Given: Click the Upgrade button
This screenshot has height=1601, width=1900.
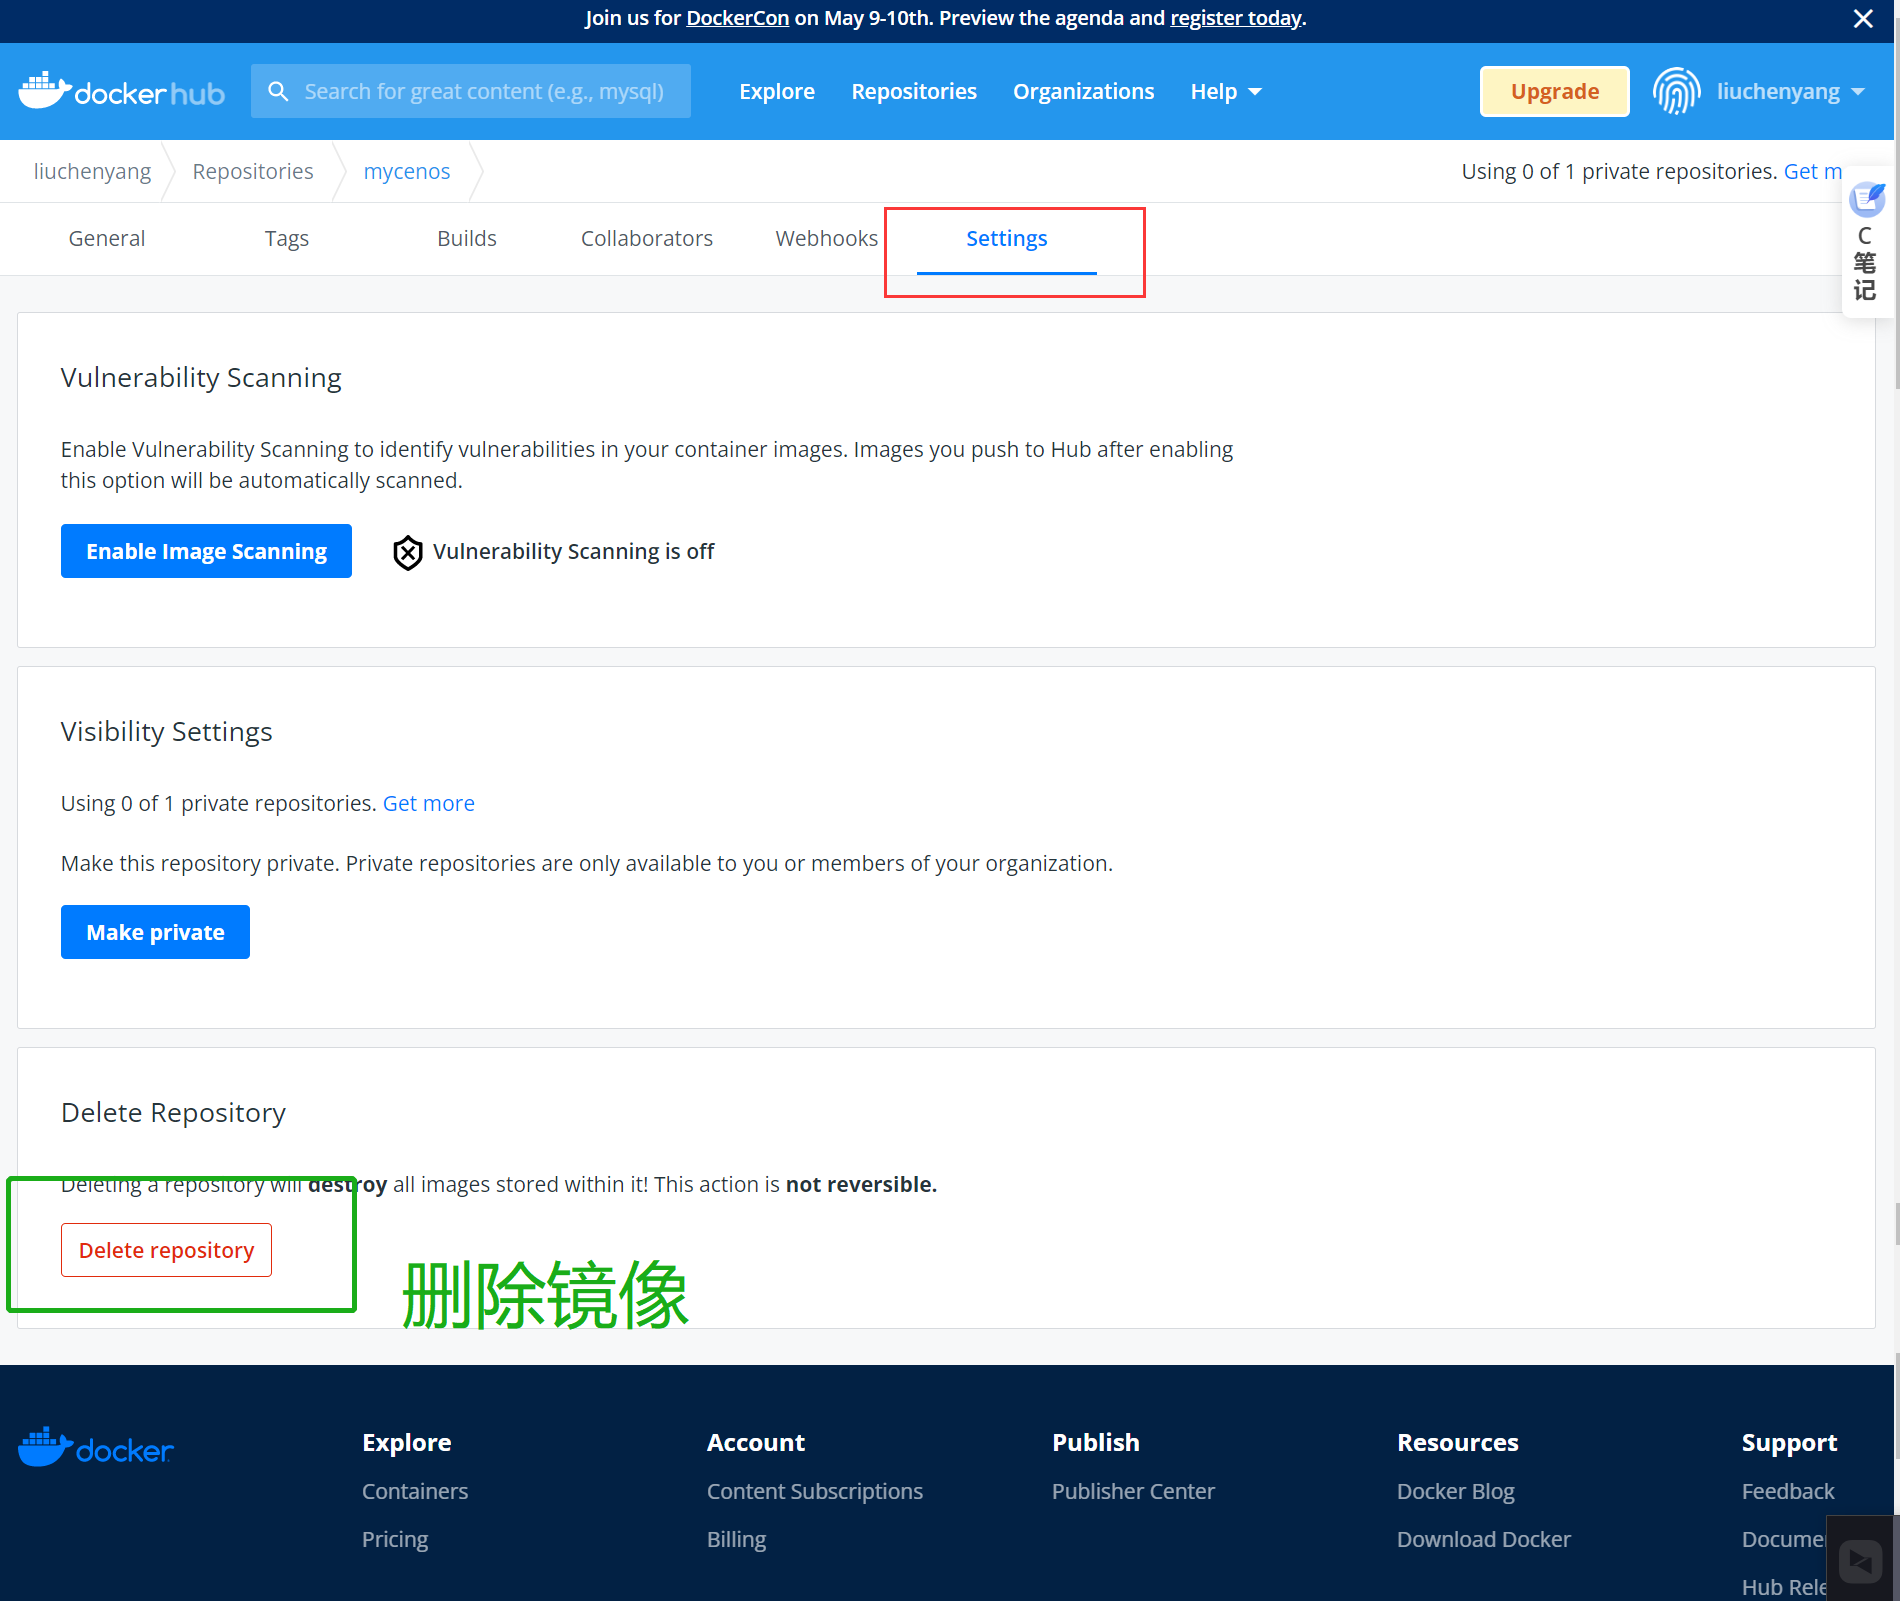Looking at the screenshot, I should coord(1554,92).
